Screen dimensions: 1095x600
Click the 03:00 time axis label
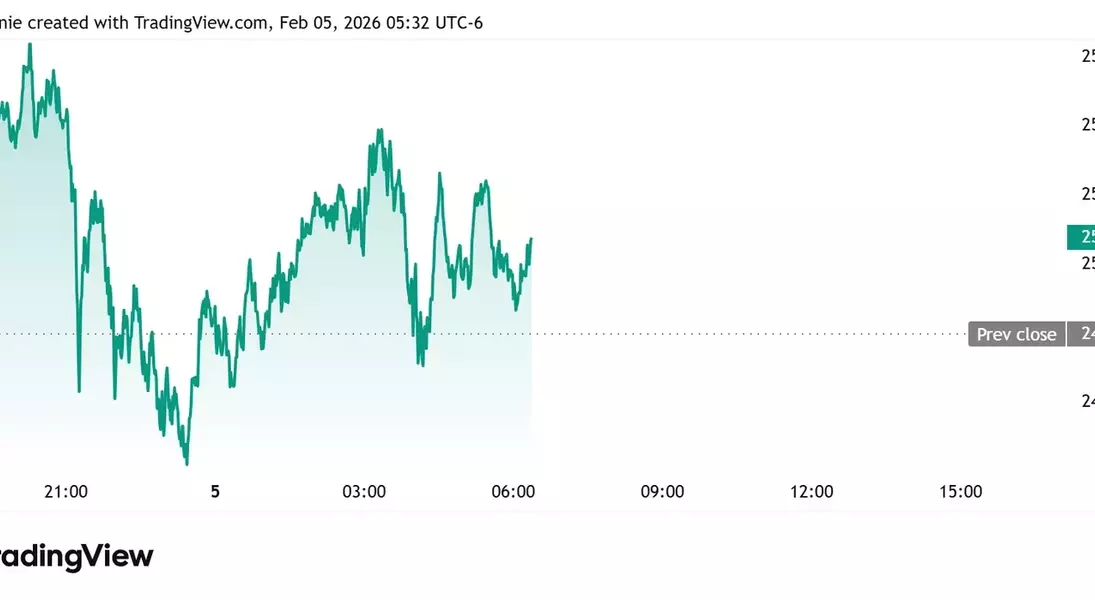364,491
